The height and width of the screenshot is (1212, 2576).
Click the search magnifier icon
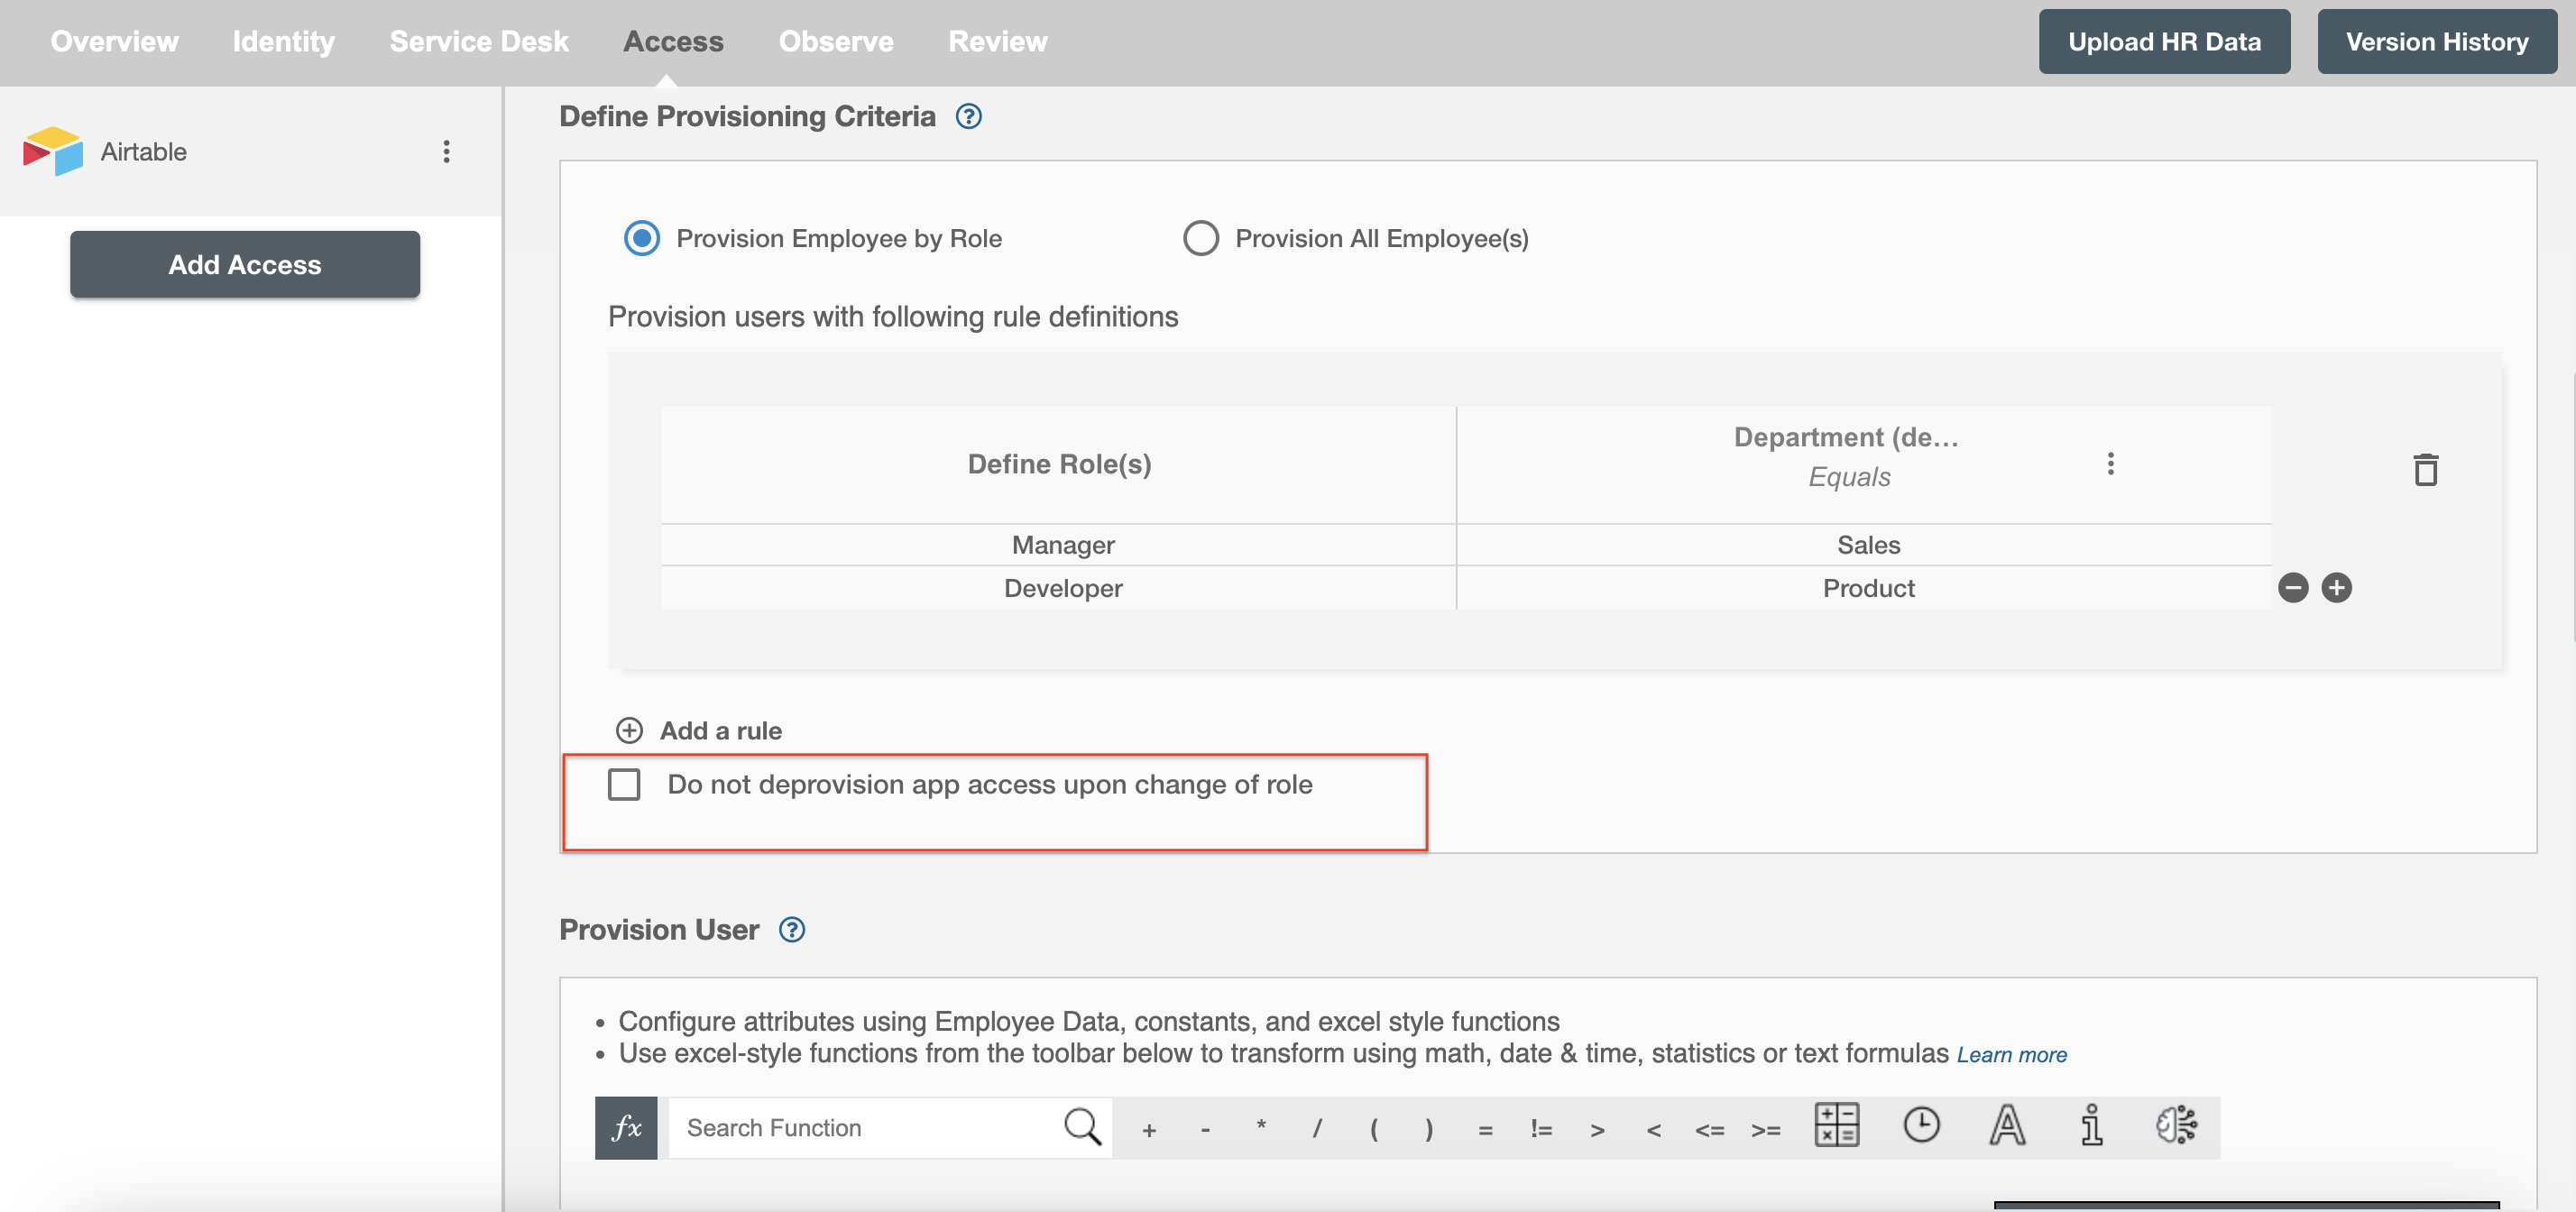pyautogui.click(x=1082, y=1126)
